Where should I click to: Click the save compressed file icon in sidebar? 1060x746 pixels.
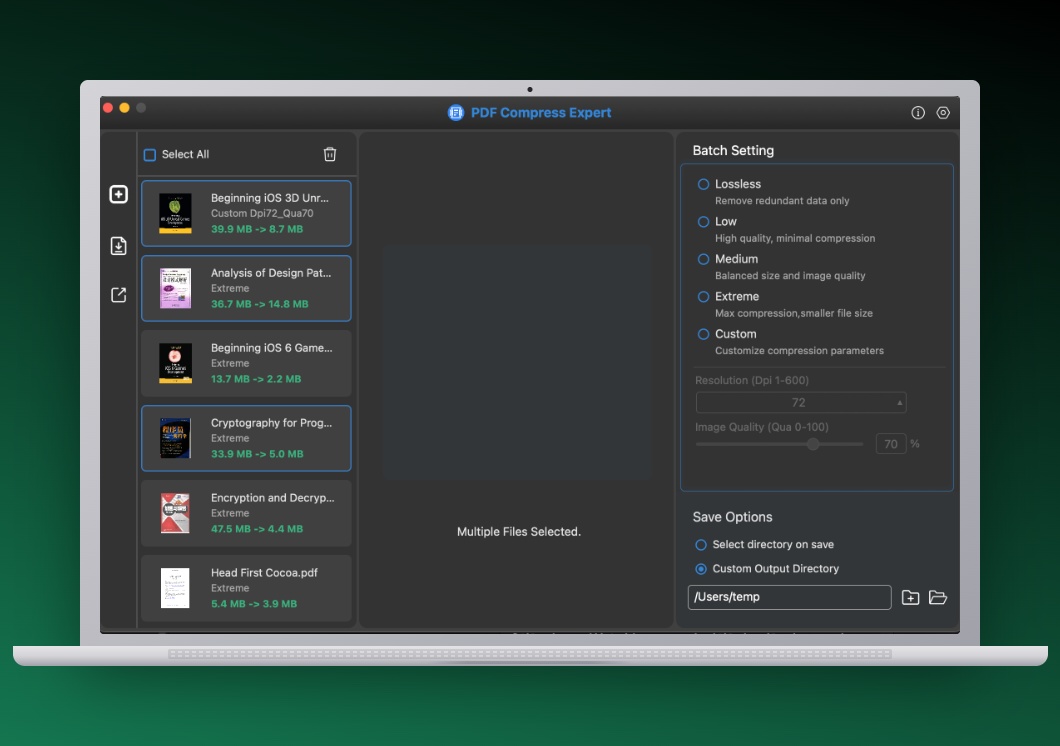point(118,245)
